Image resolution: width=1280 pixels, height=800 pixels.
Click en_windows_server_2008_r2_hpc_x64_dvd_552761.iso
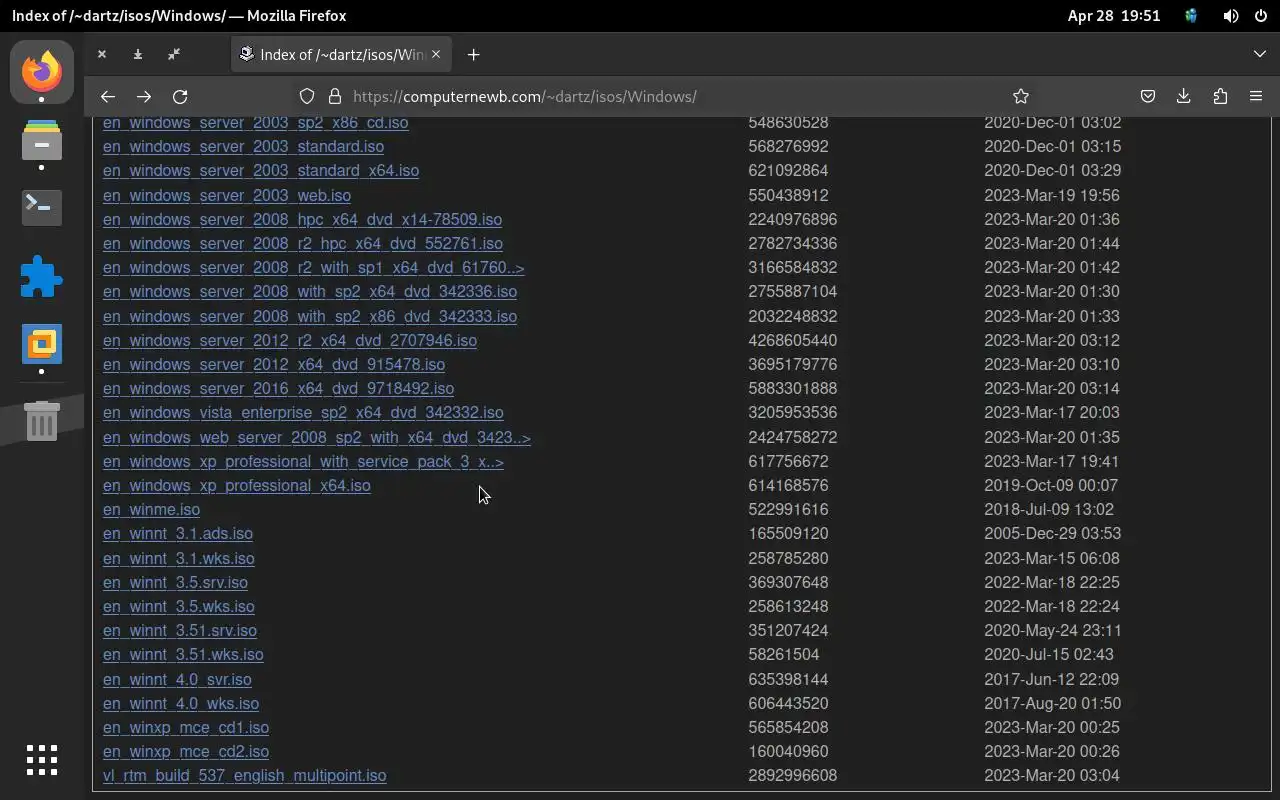[303, 243]
